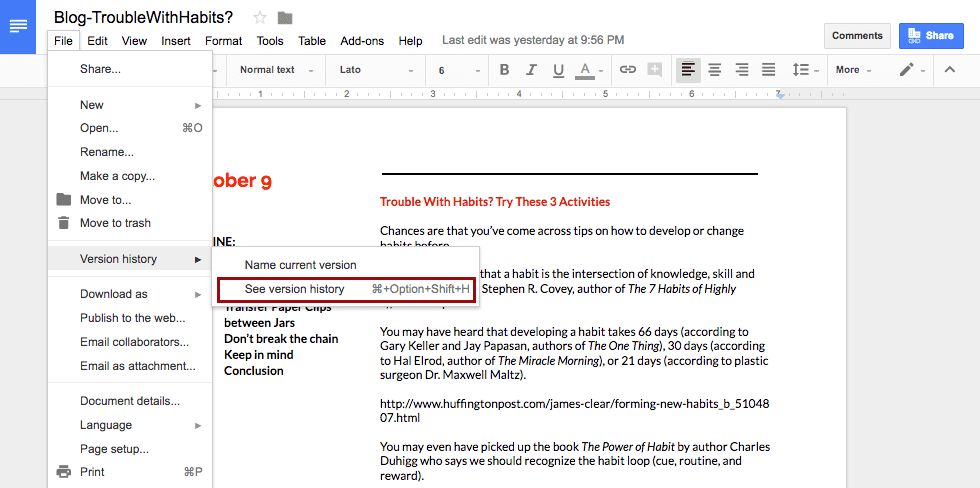Click the Print printer icon
The height and width of the screenshot is (488, 980).
click(x=63, y=472)
